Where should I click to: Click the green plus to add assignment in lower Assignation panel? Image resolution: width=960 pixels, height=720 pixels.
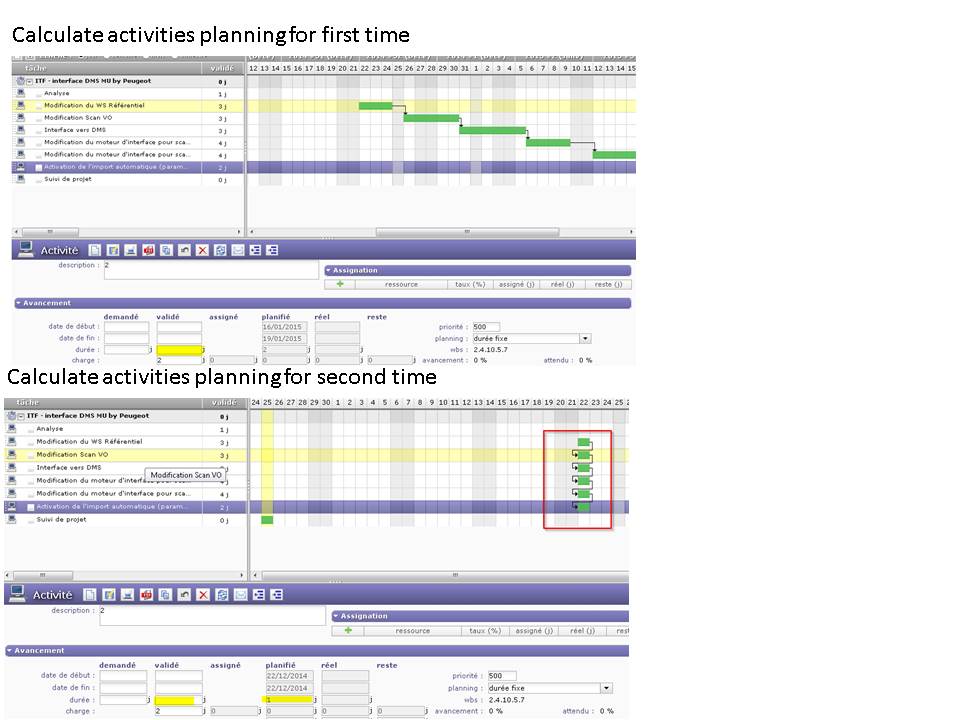[x=348, y=631]
